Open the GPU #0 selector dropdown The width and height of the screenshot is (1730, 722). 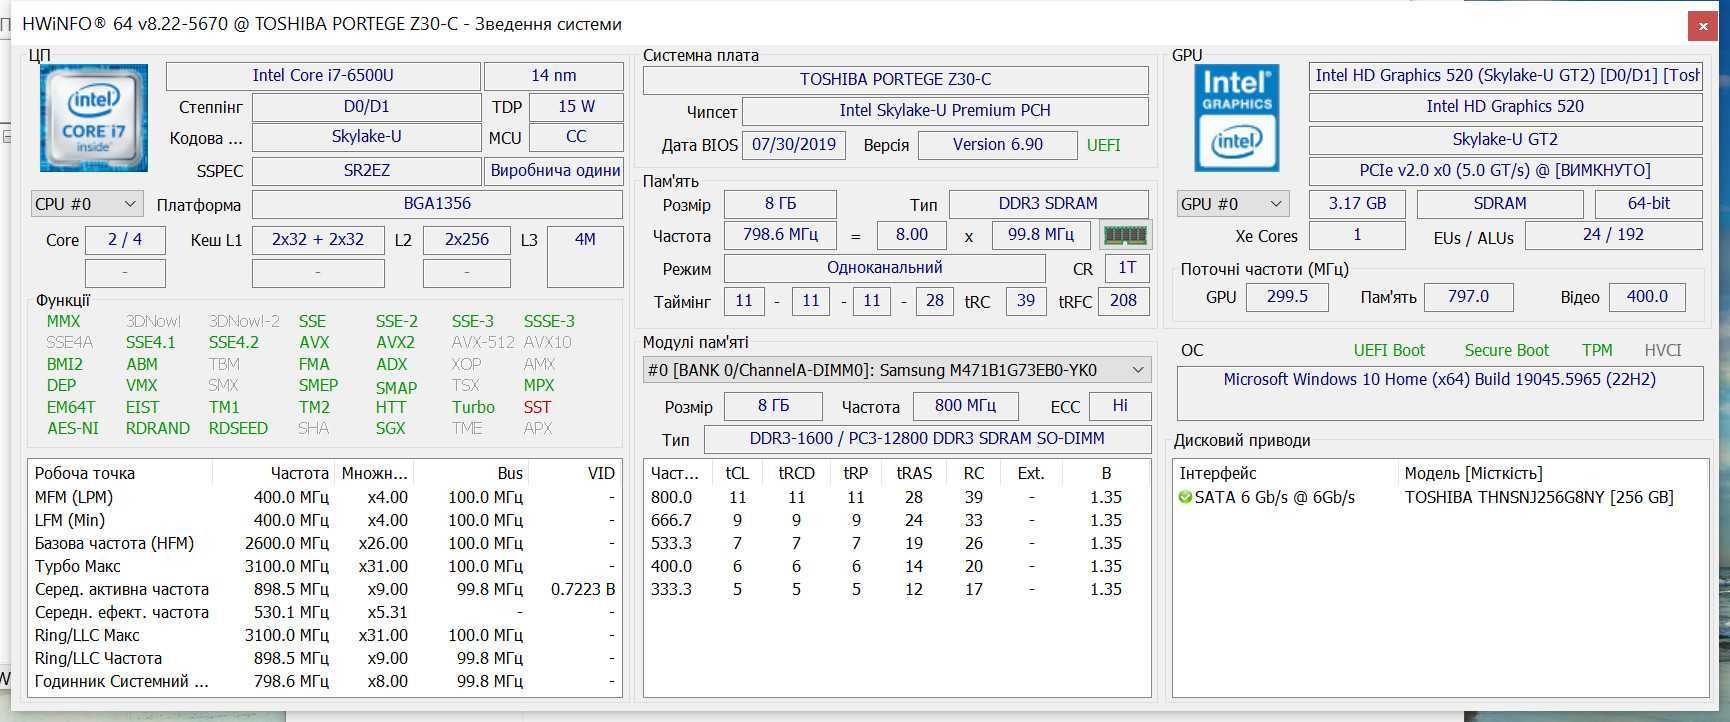click(1232, 204)
